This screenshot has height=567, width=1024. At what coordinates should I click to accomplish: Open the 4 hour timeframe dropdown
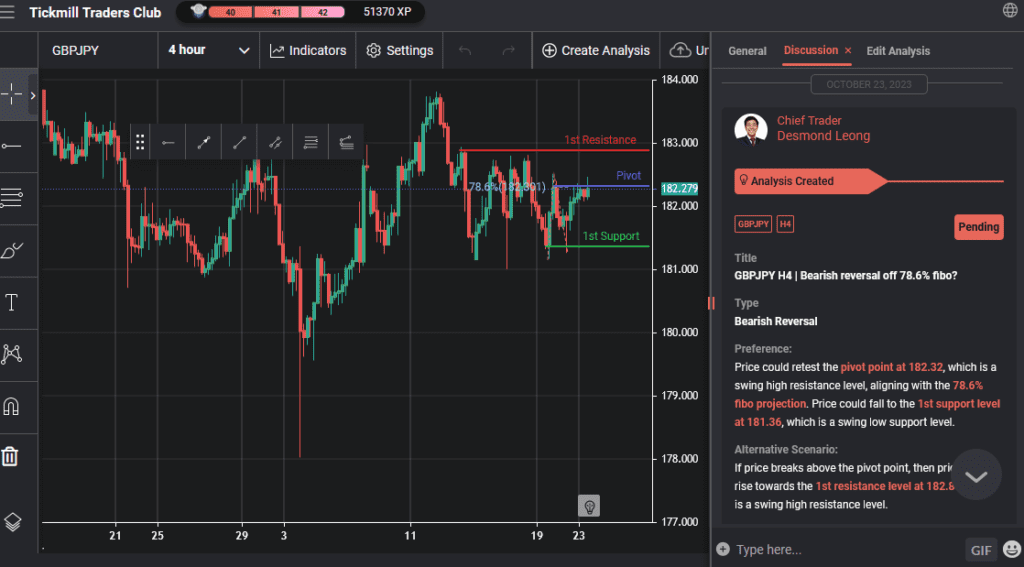[208, 50]
